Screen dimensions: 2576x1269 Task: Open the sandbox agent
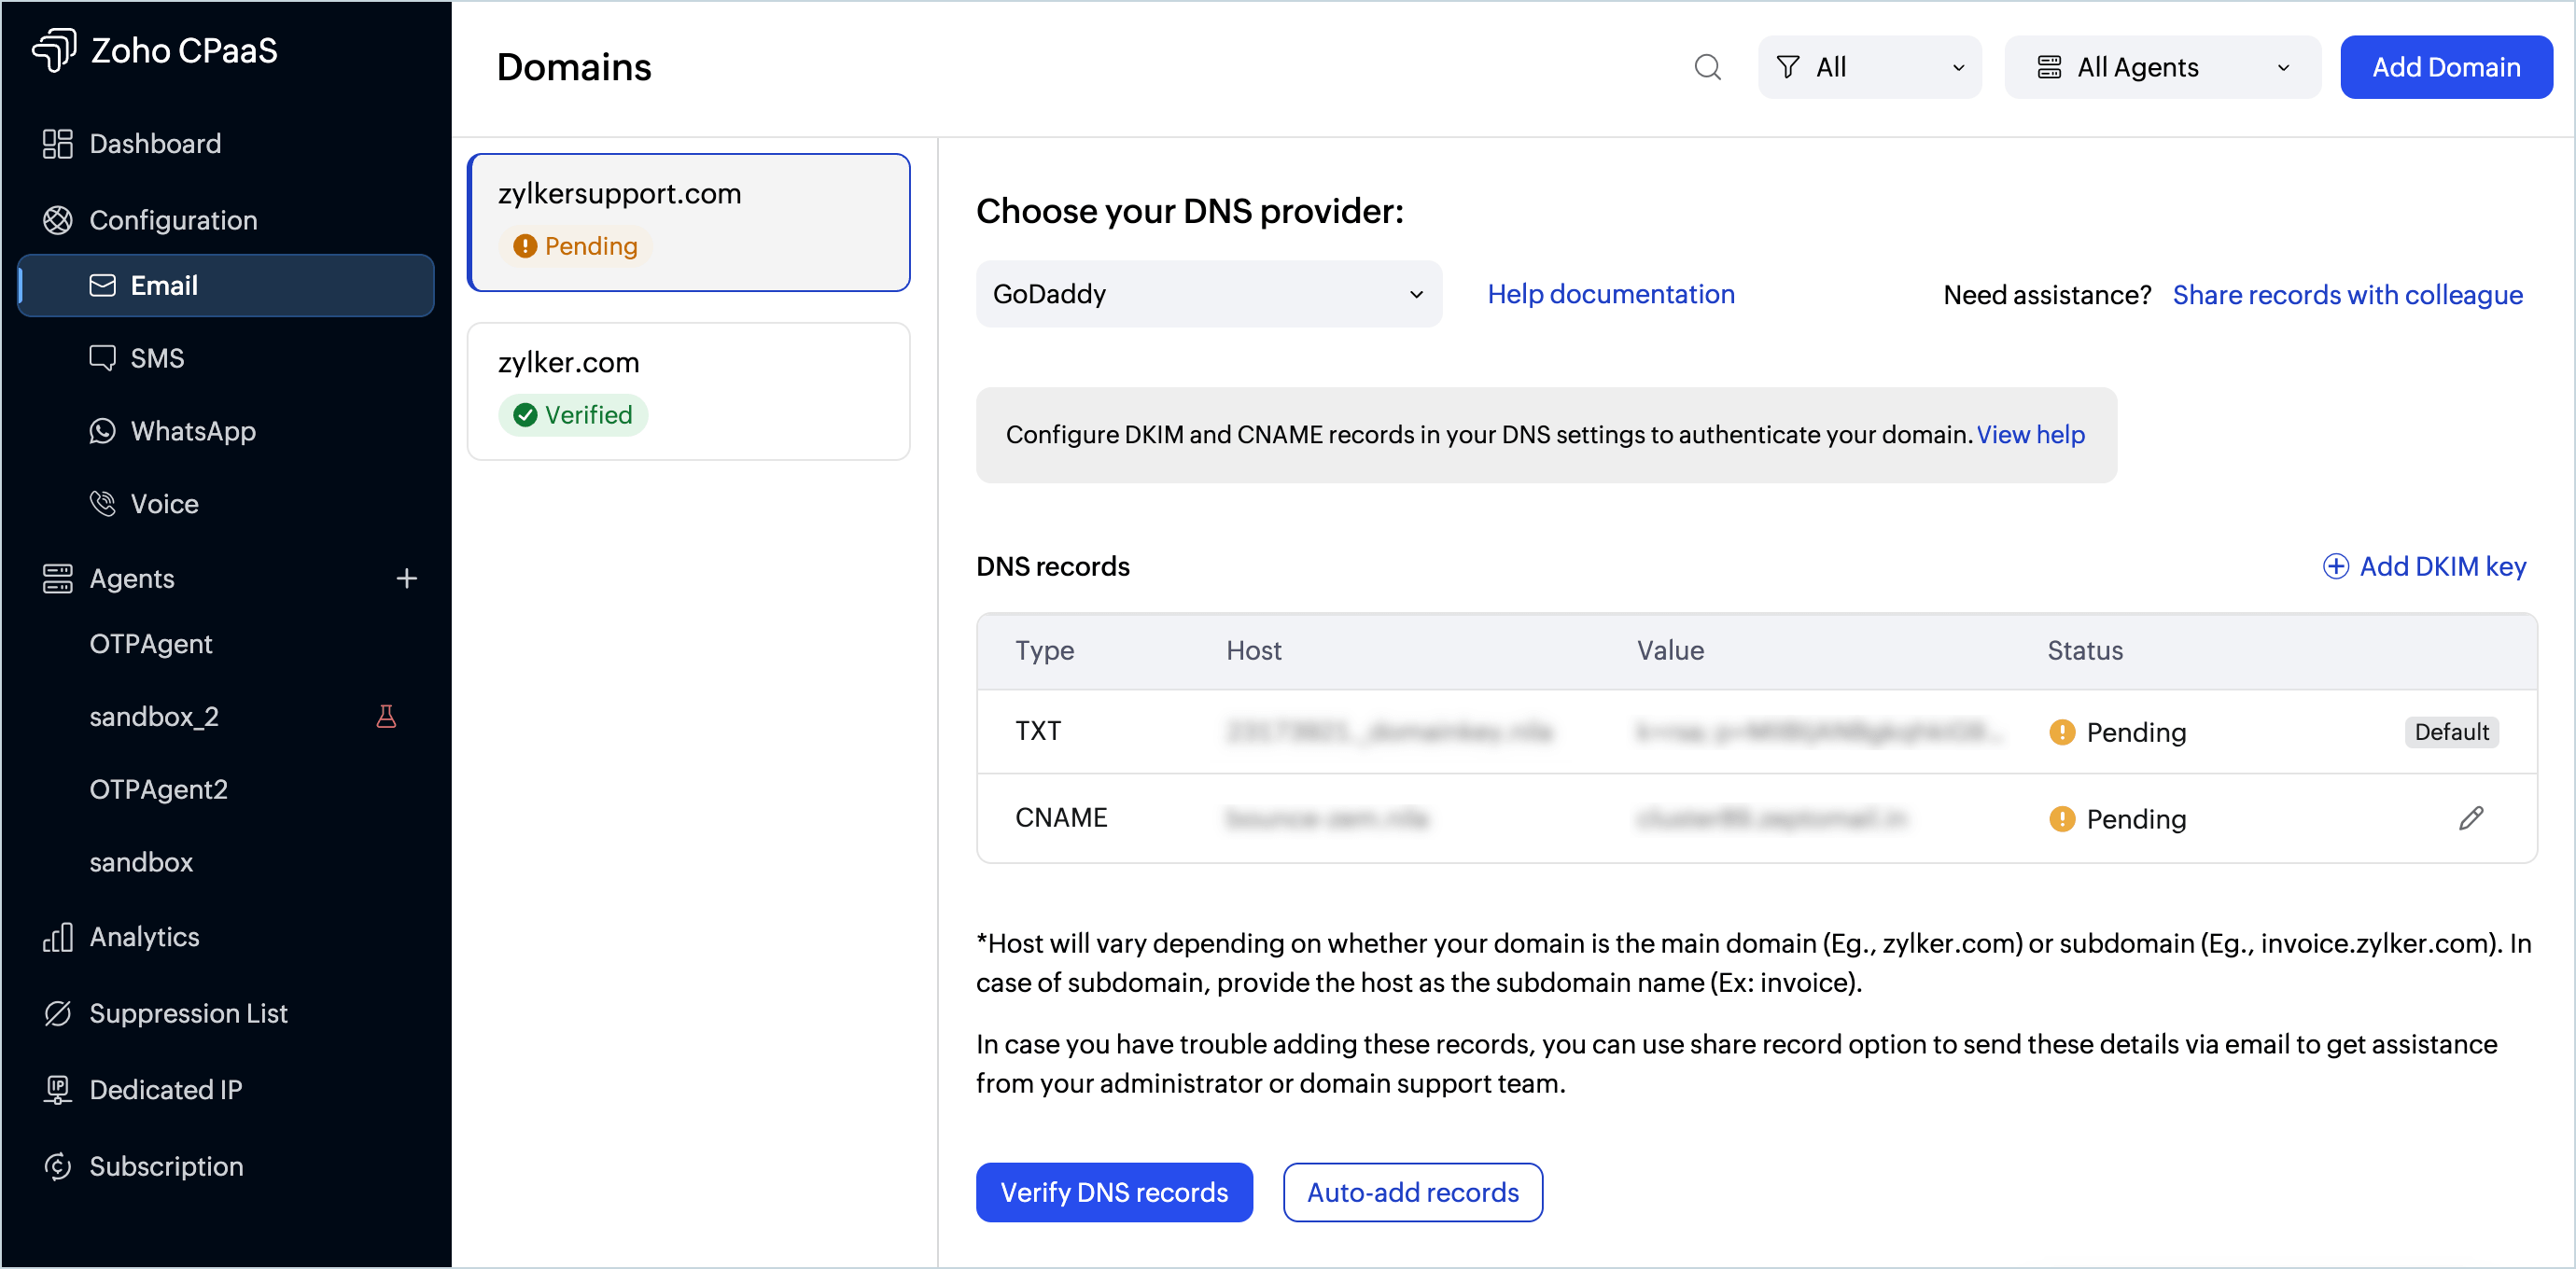click(x=141, y=862)
